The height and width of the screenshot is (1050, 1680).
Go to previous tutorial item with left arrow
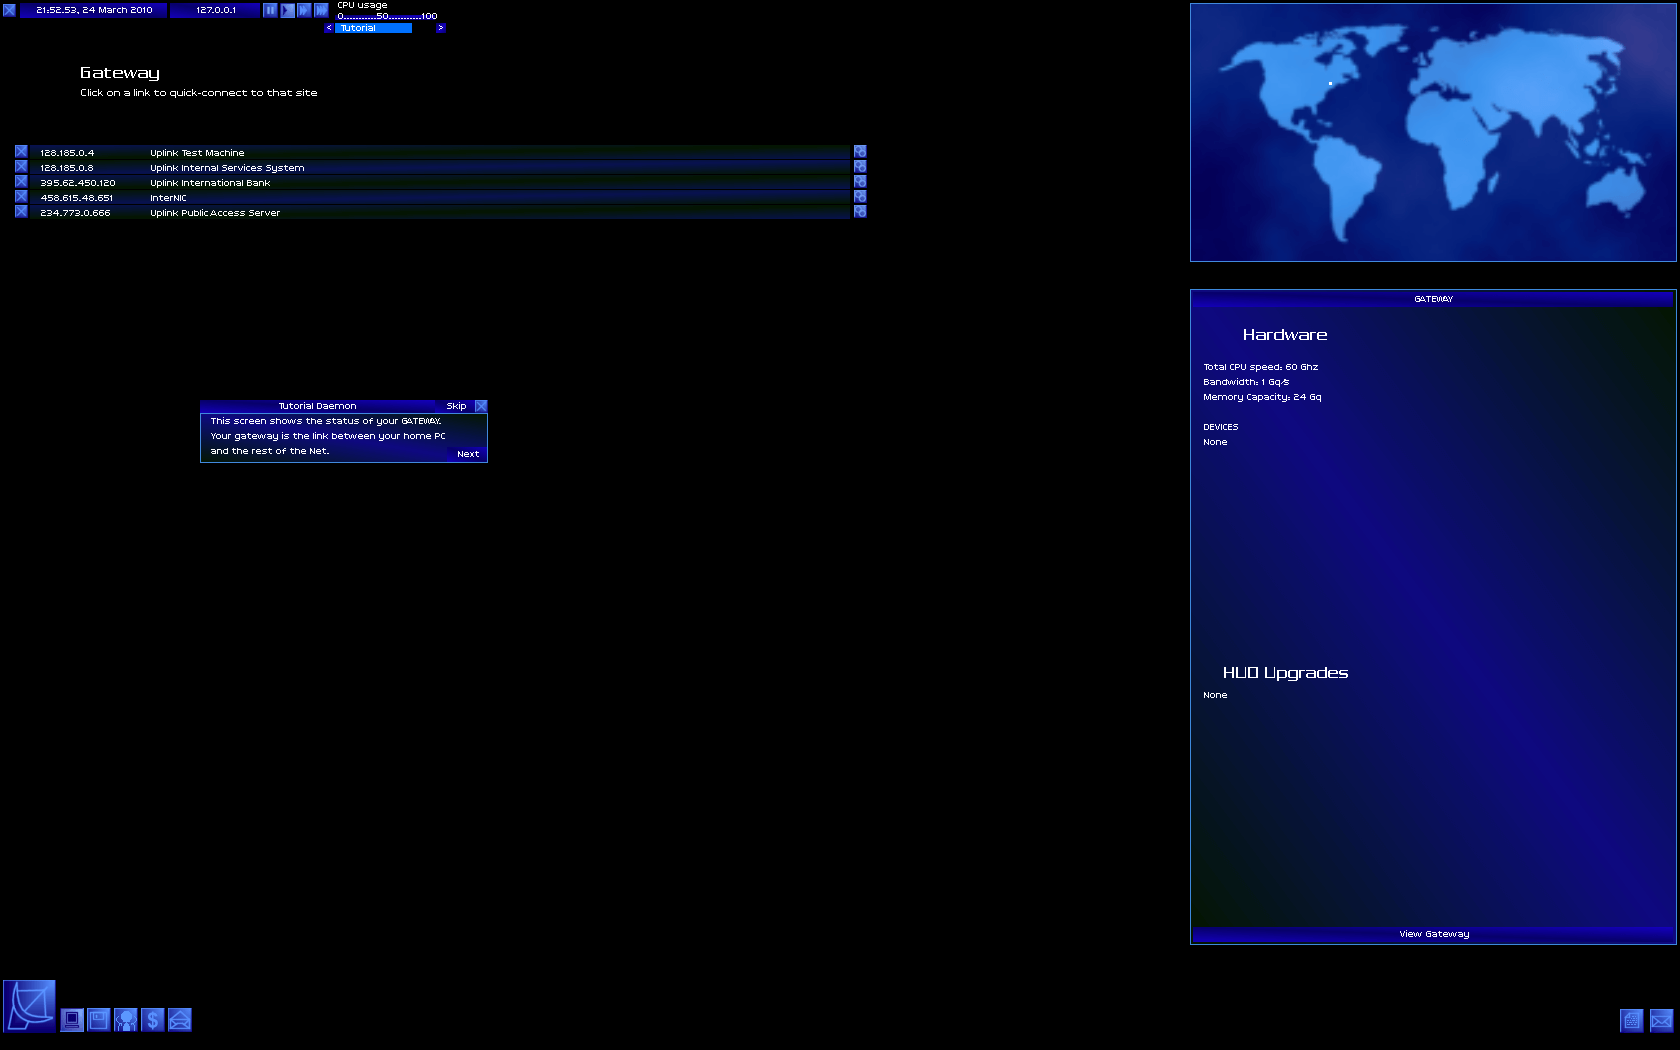point(328,28)
